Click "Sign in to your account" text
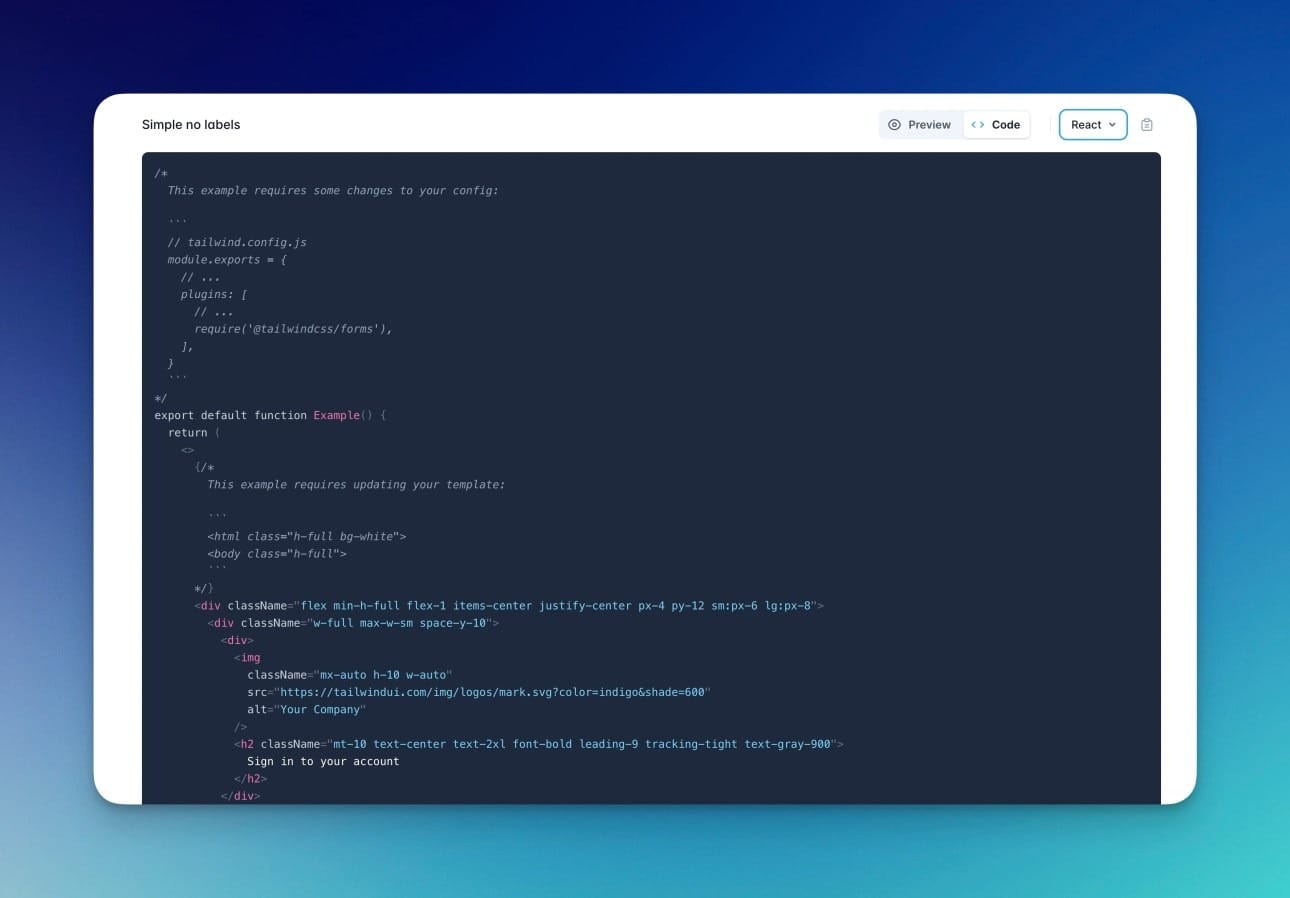The width and height of the screenshot is (1290, 898). [323, 761]
